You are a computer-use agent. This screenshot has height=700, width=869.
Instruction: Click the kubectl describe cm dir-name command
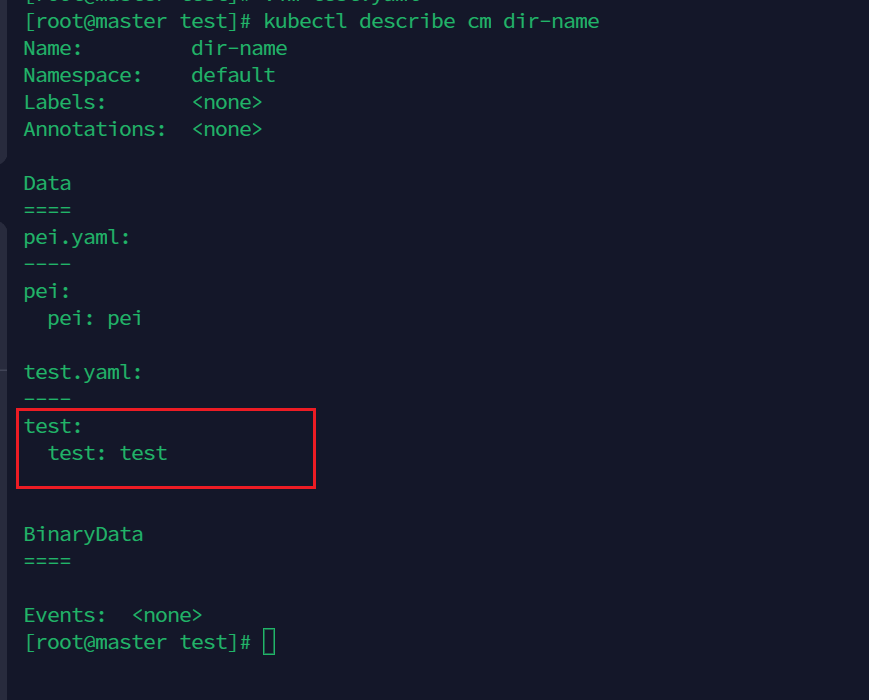pos(431,21)
